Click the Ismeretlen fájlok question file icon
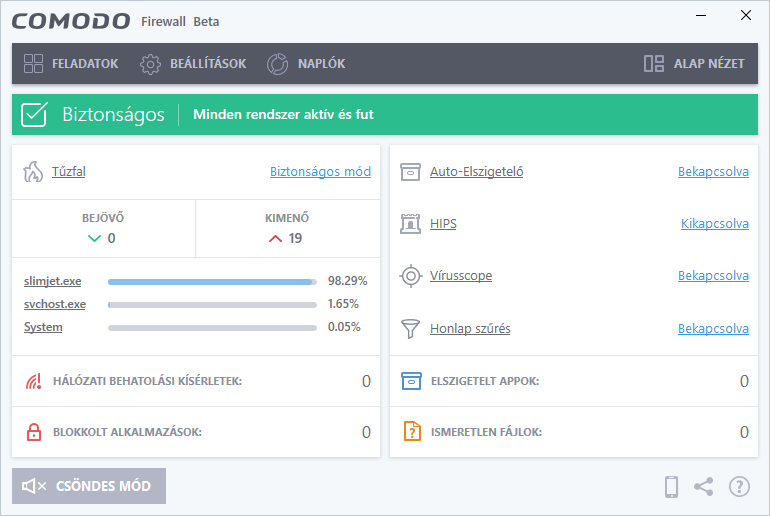Screen dimensions: 770x516 tap(412, 432)
